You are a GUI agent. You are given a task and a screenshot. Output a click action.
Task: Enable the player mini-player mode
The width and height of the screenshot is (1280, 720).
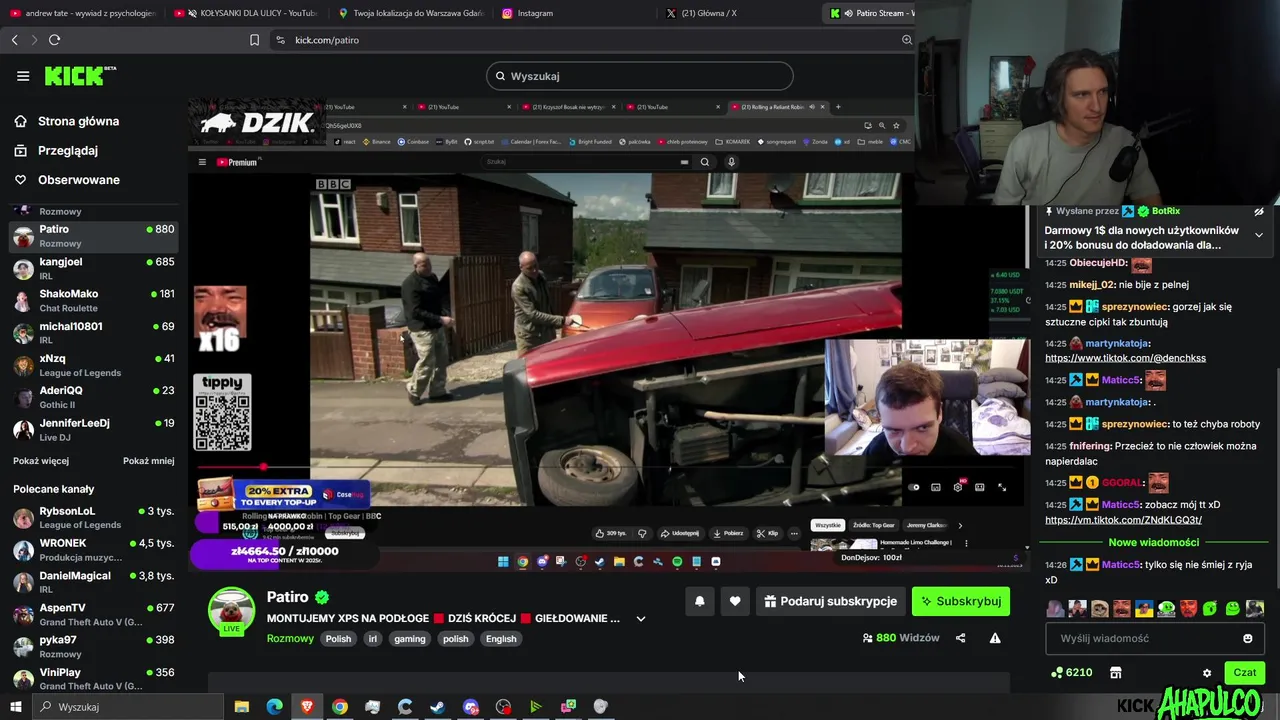[x=936, y=487]
